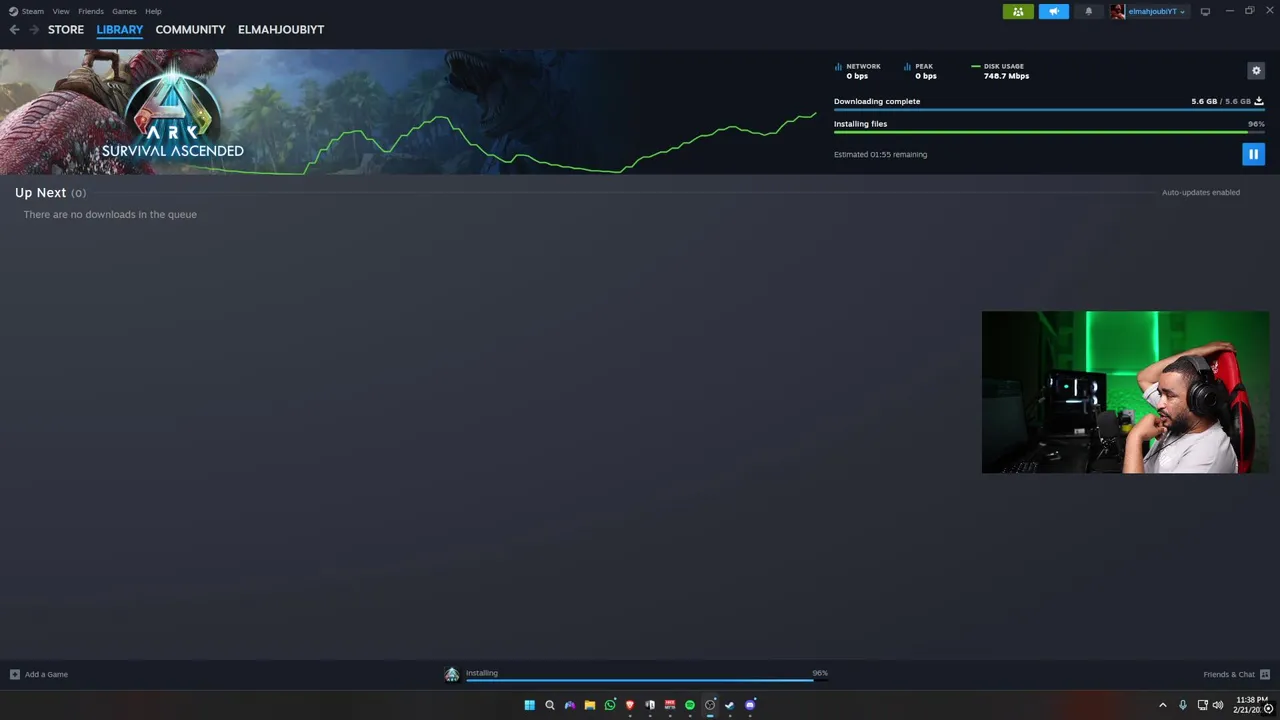Click the blue megaphone announcements button
Viewport: 1280px width, 720px height.
(1053, 11)
